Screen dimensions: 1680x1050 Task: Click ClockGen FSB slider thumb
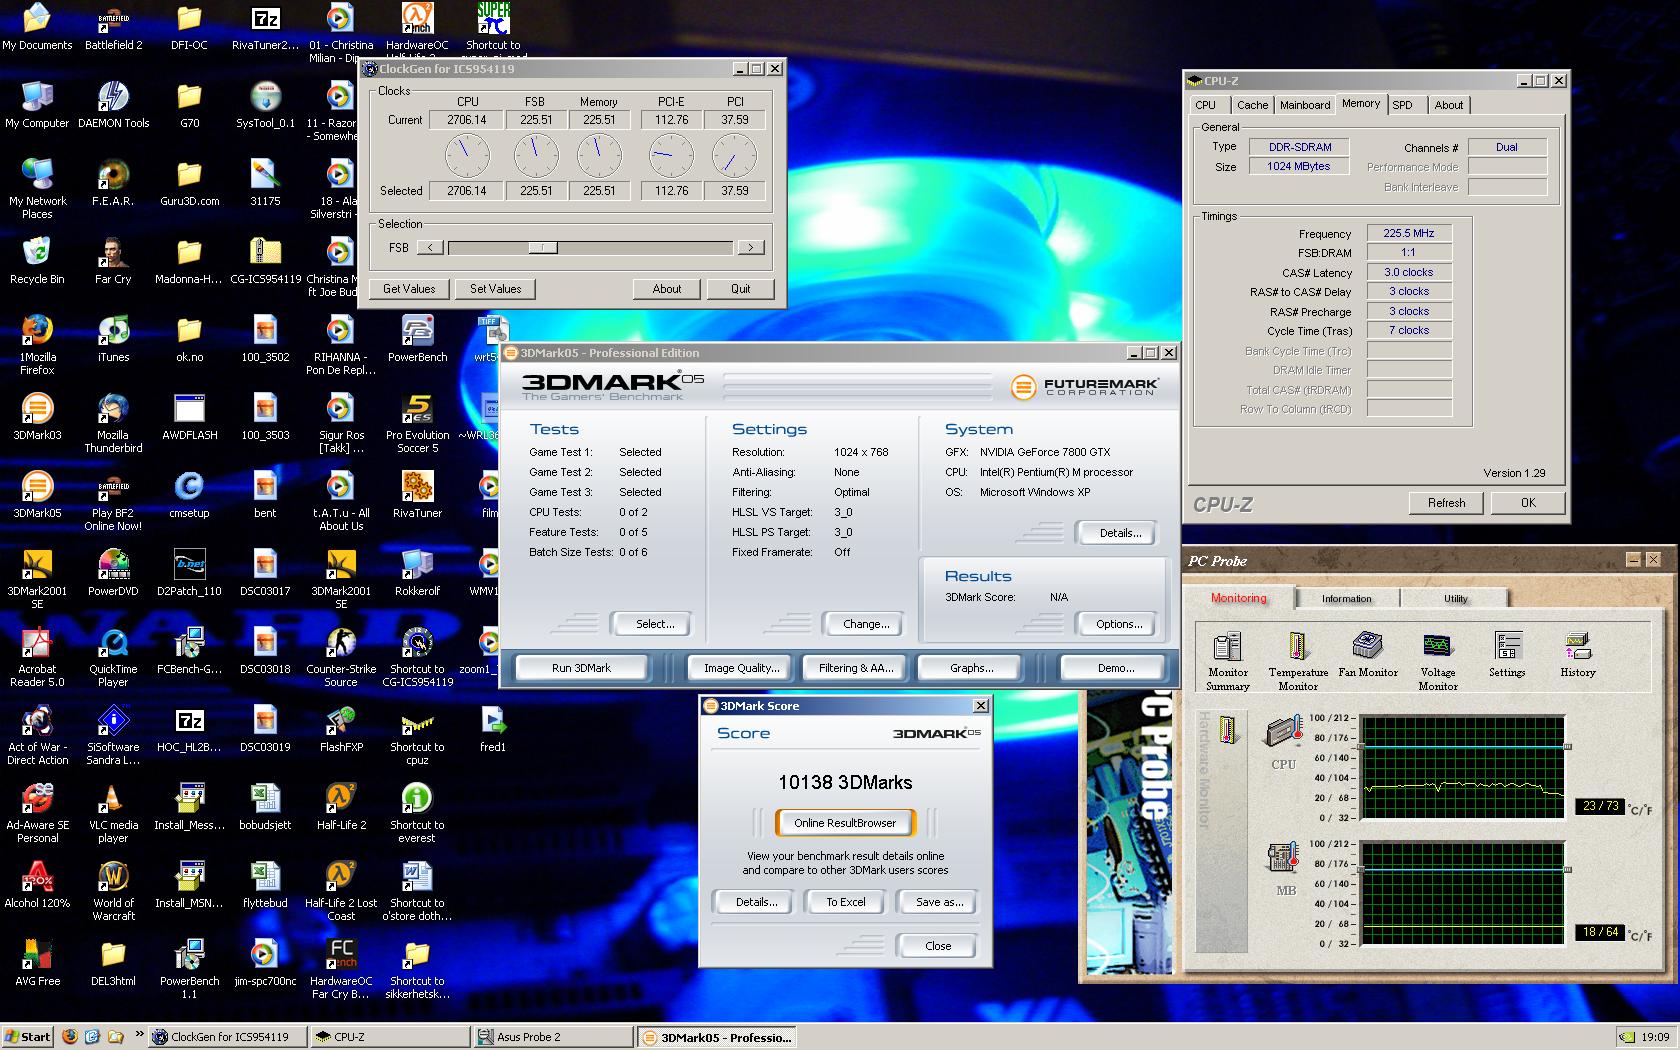(543, 248)
